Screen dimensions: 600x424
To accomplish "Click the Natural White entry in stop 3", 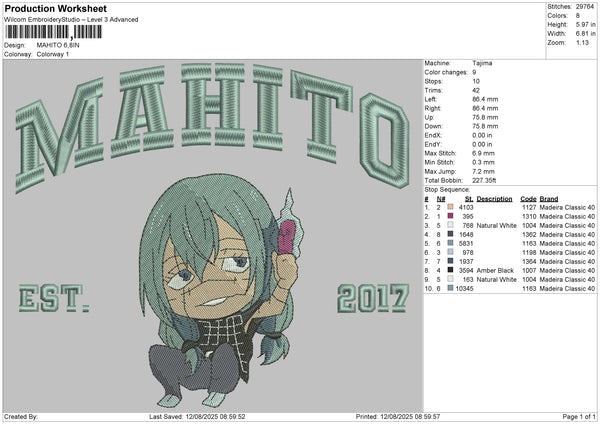I will [x=500, y=225].
